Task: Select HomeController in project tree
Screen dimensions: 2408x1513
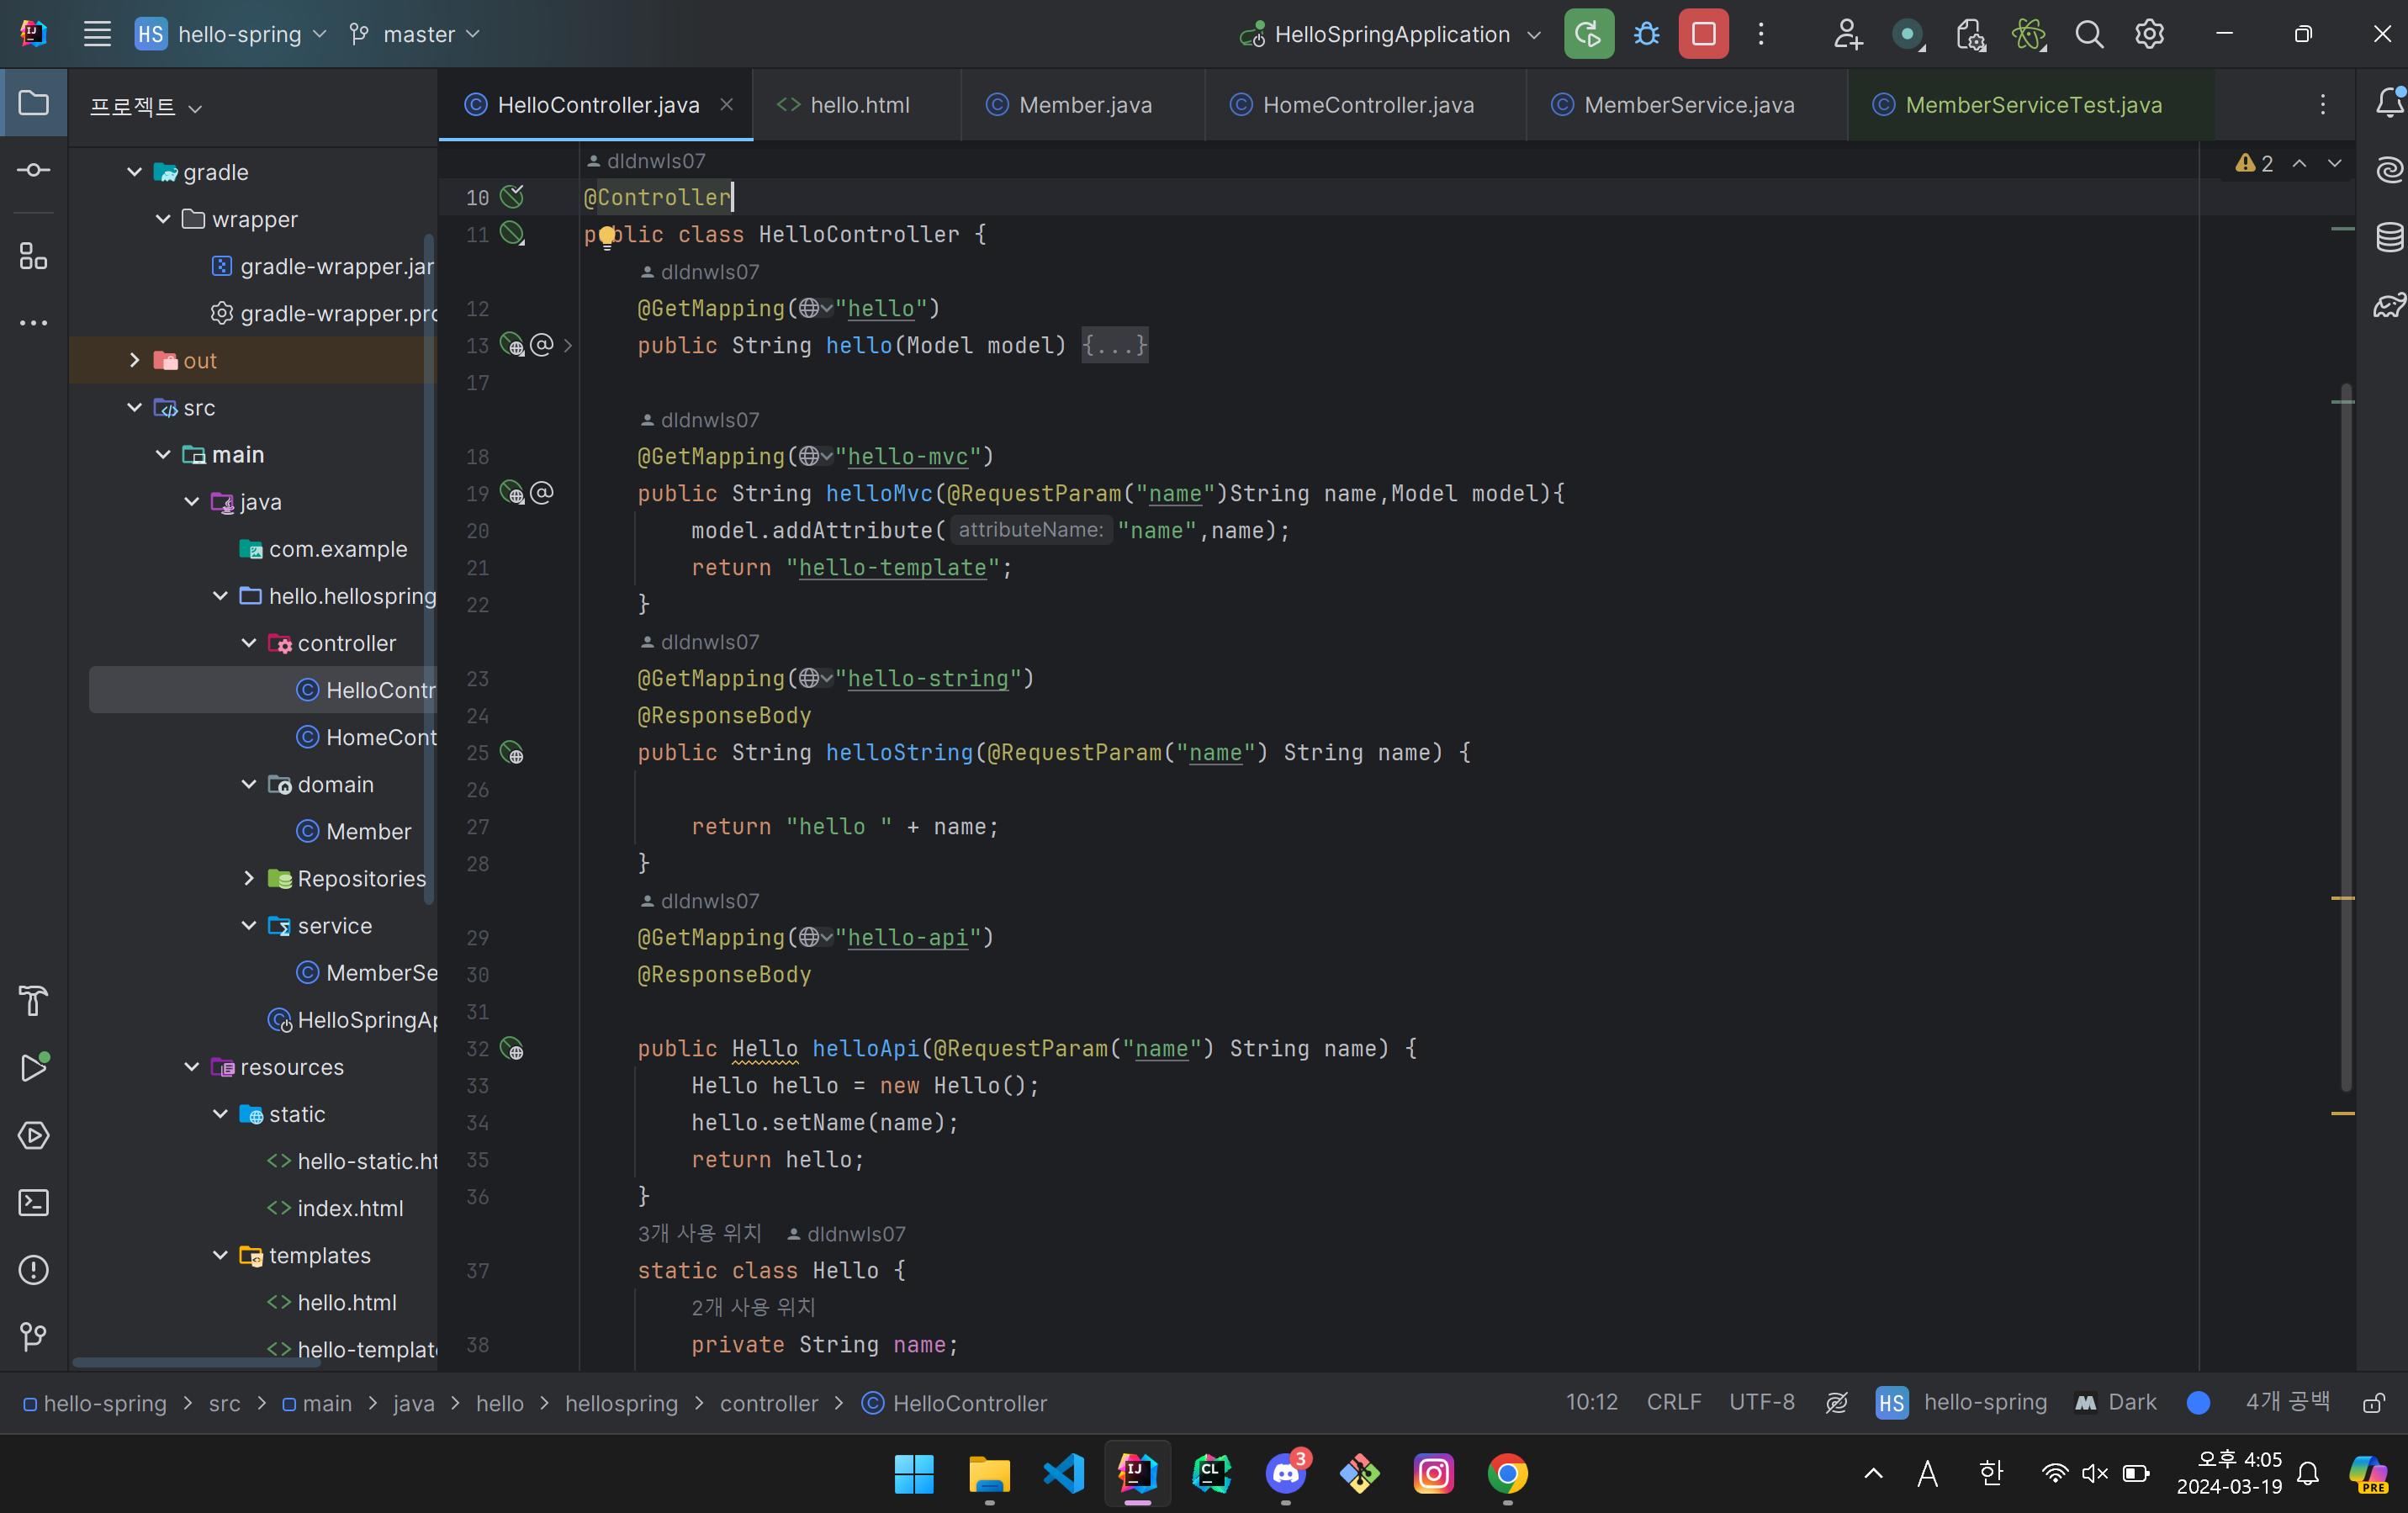Action: click(x=367, y=737)
